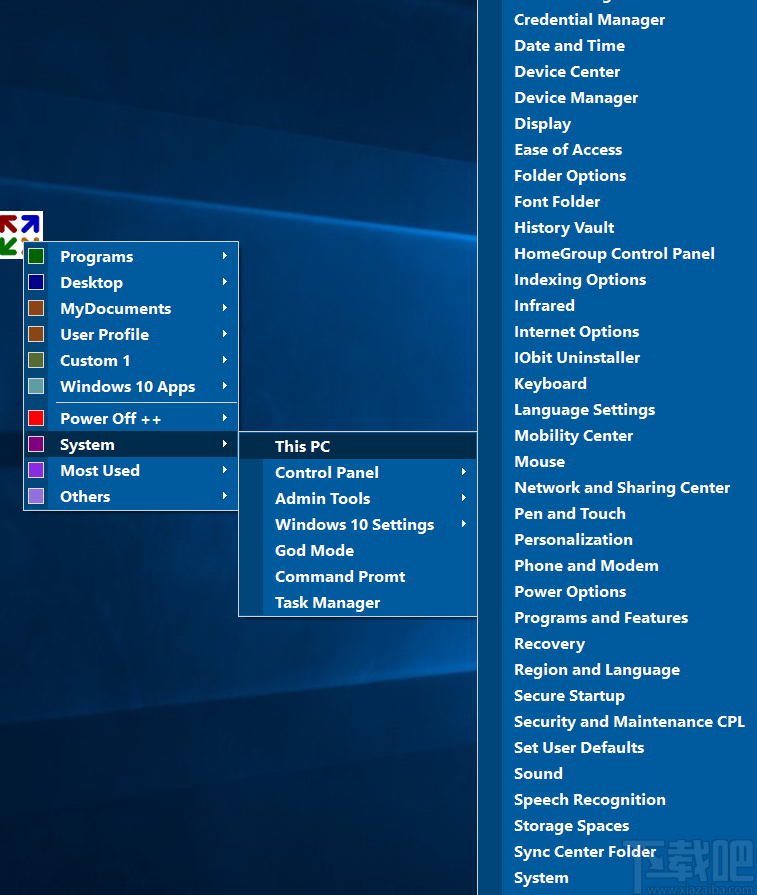Expand the Windows 10 Apps submenu arrow
Screen dimensions: 757x895
[225, 385]
